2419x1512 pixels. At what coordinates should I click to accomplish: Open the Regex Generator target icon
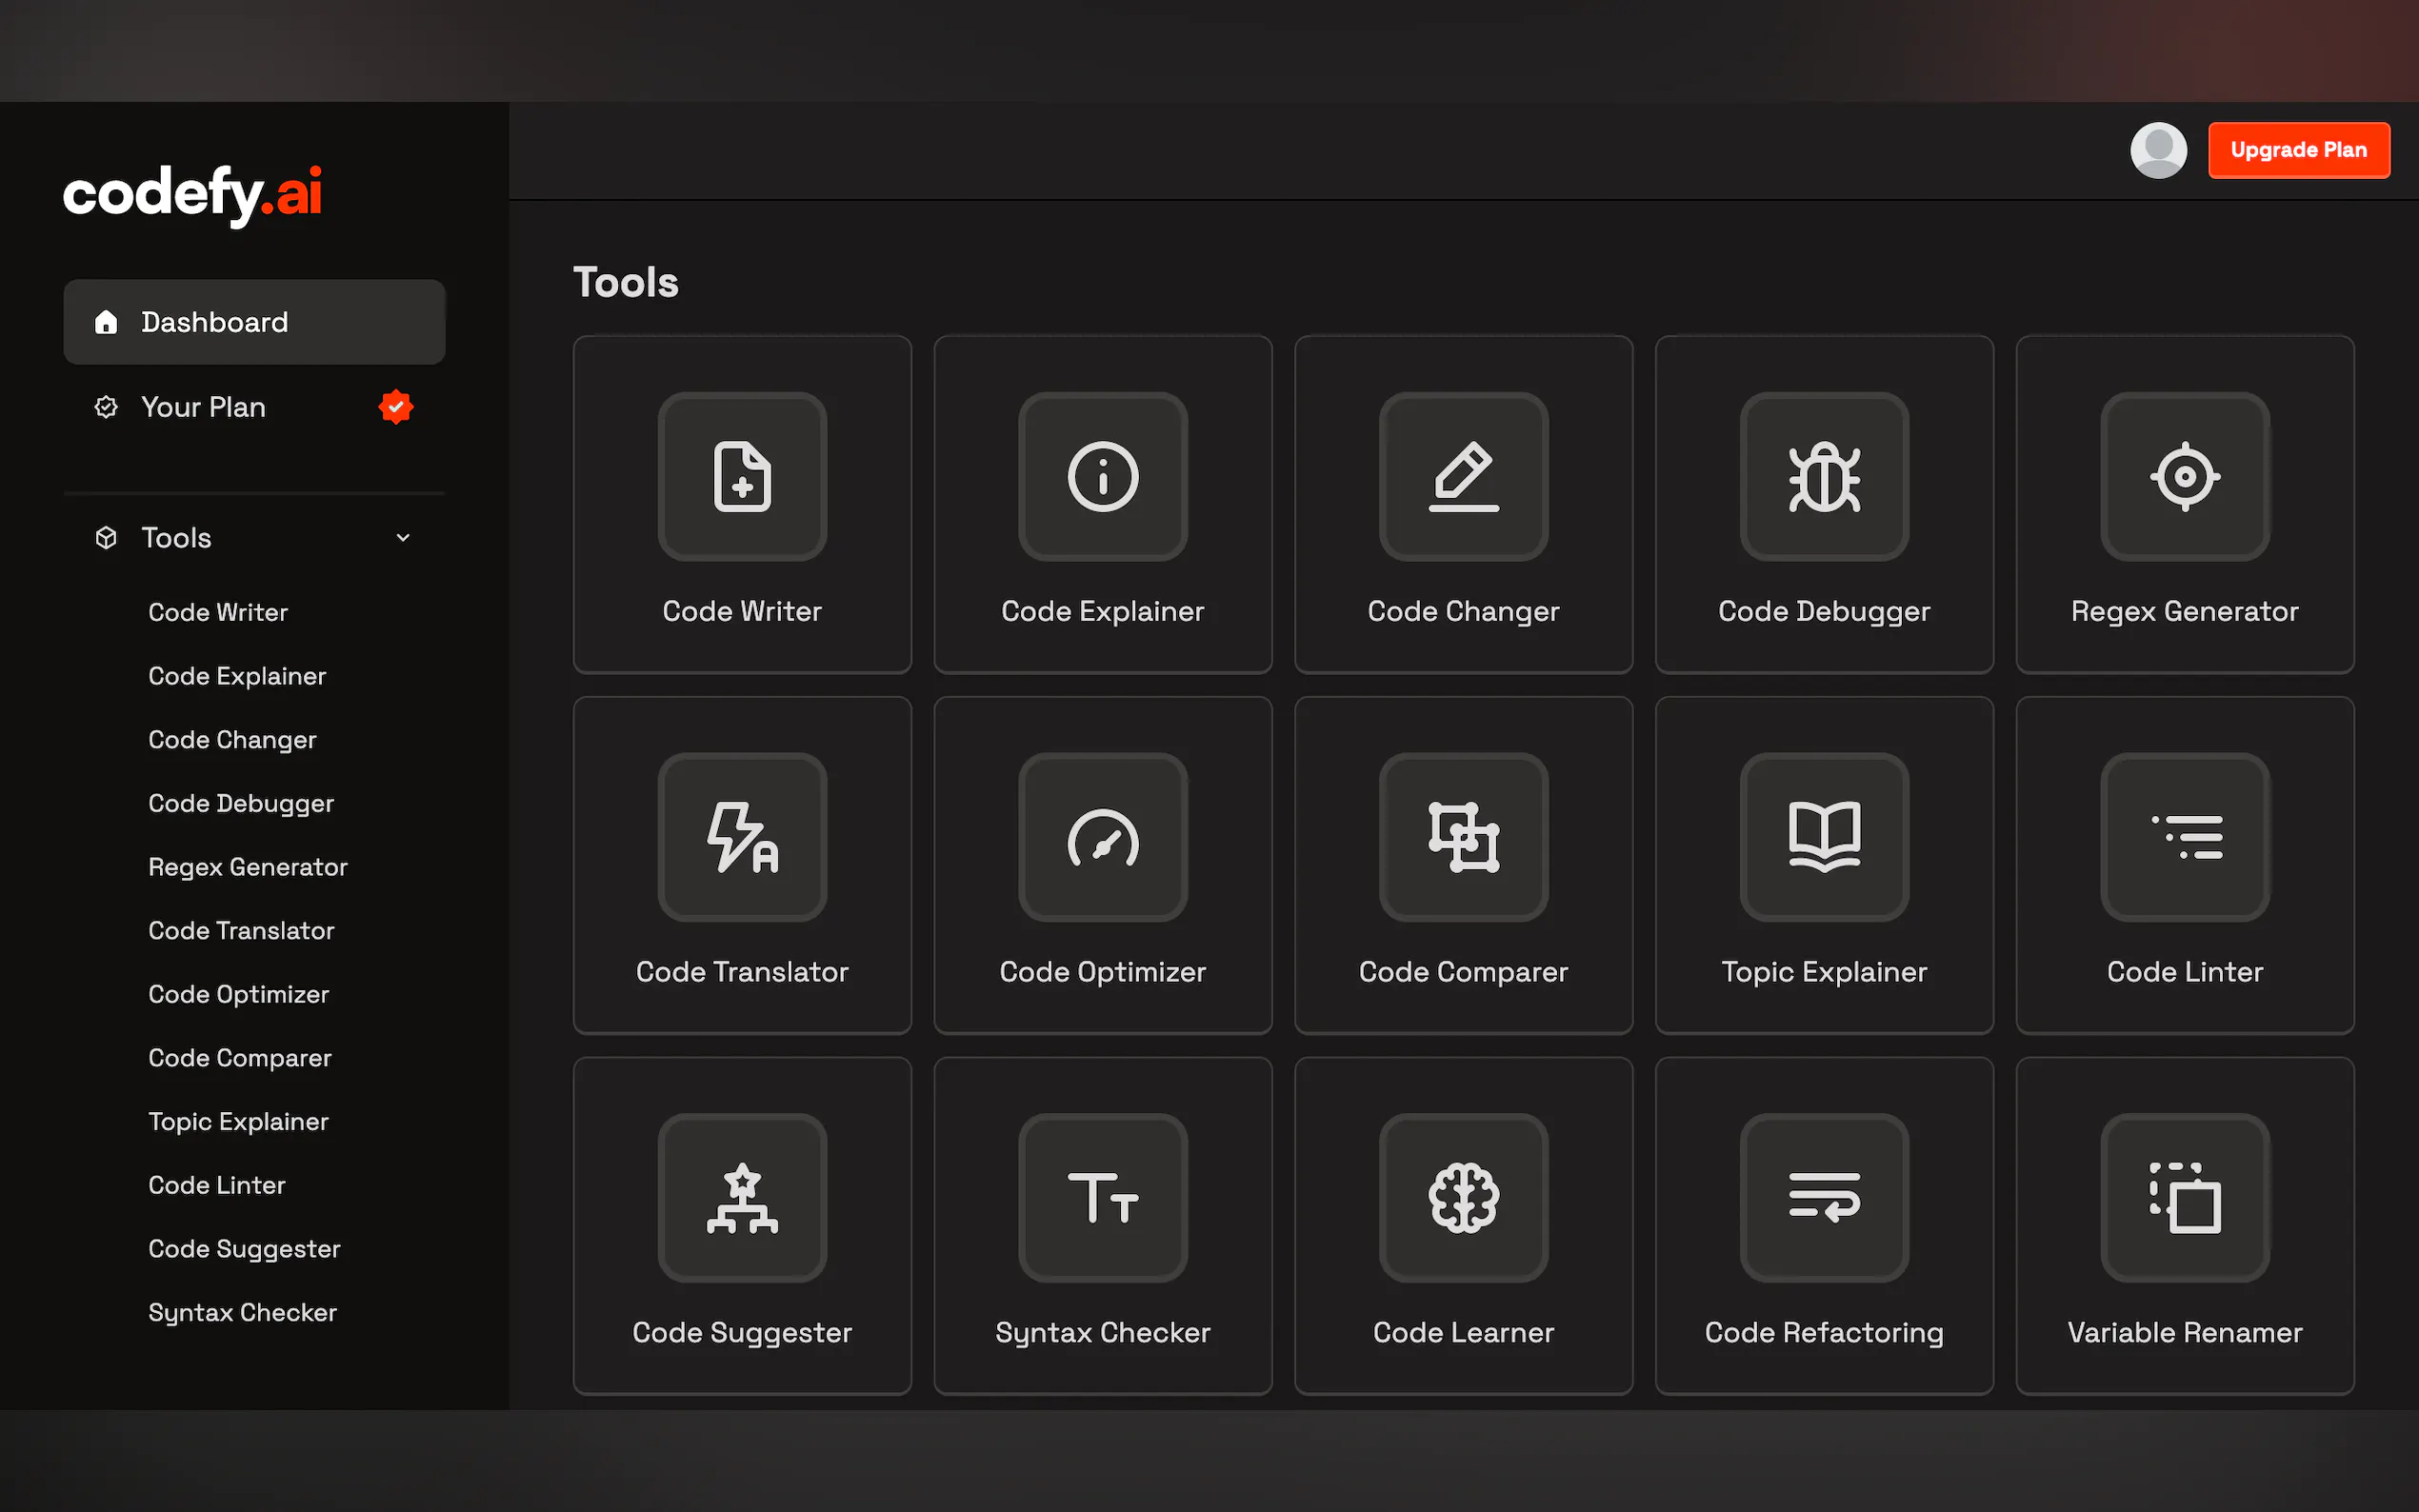point(2184,476)
